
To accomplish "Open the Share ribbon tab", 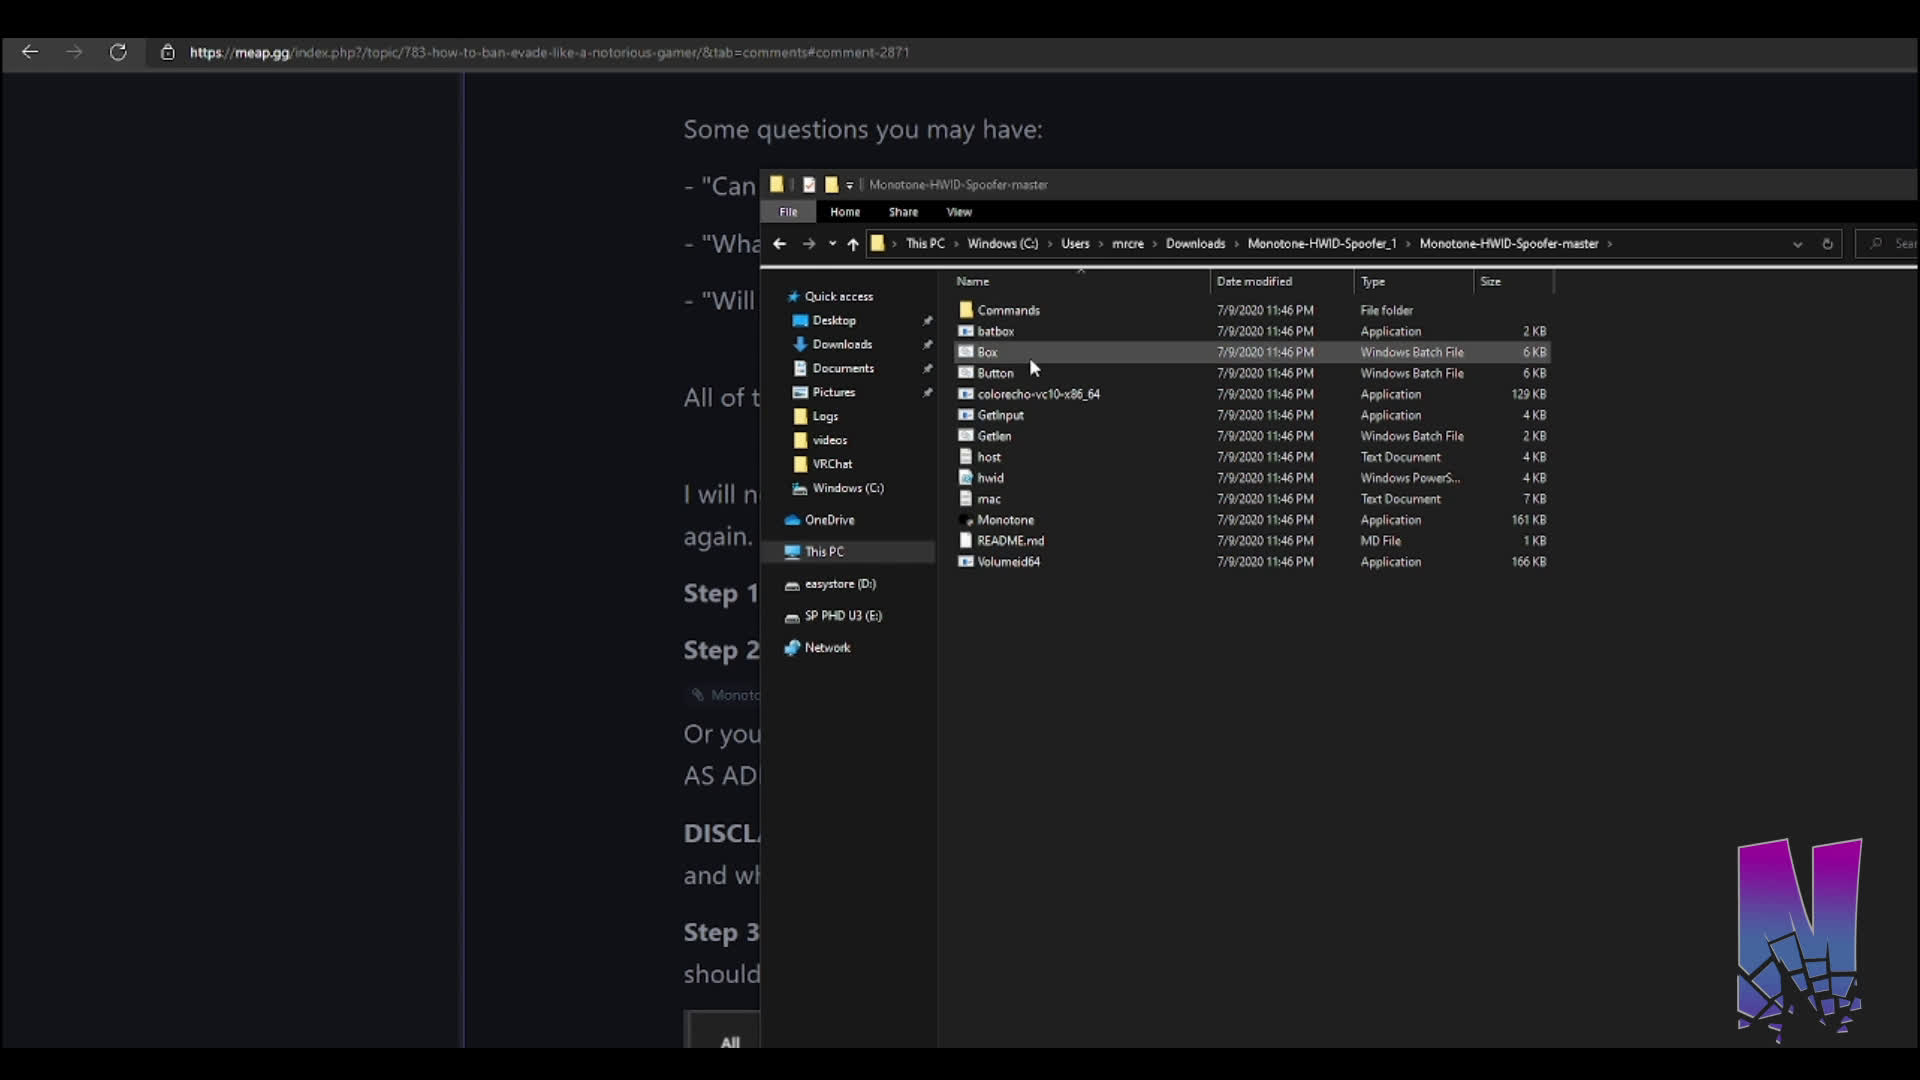I will pos(903,212).
